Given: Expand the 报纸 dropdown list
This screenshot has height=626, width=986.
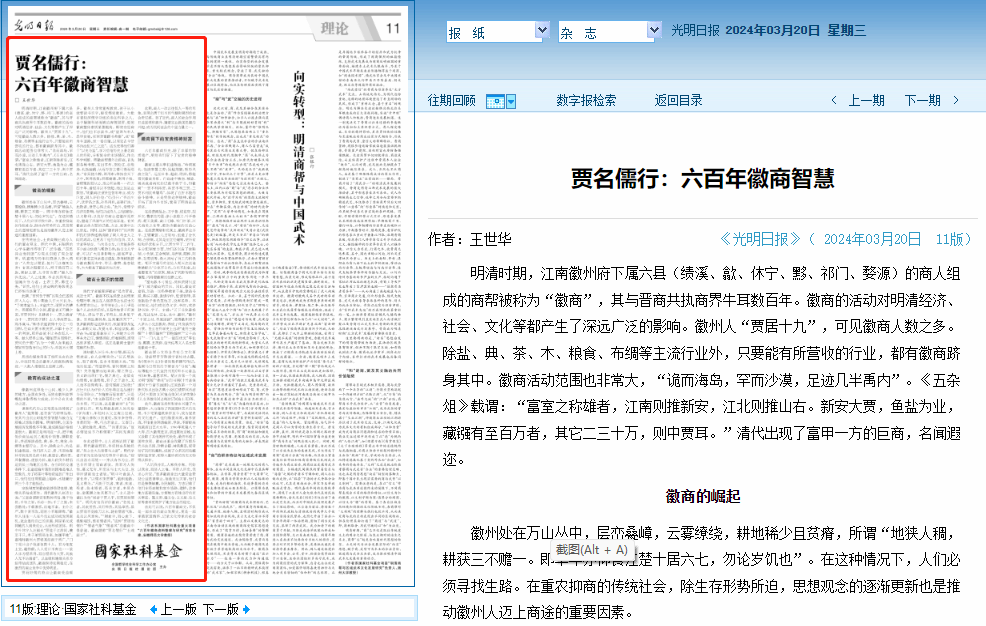Looking at the screenshot, I should pos(542,32).
